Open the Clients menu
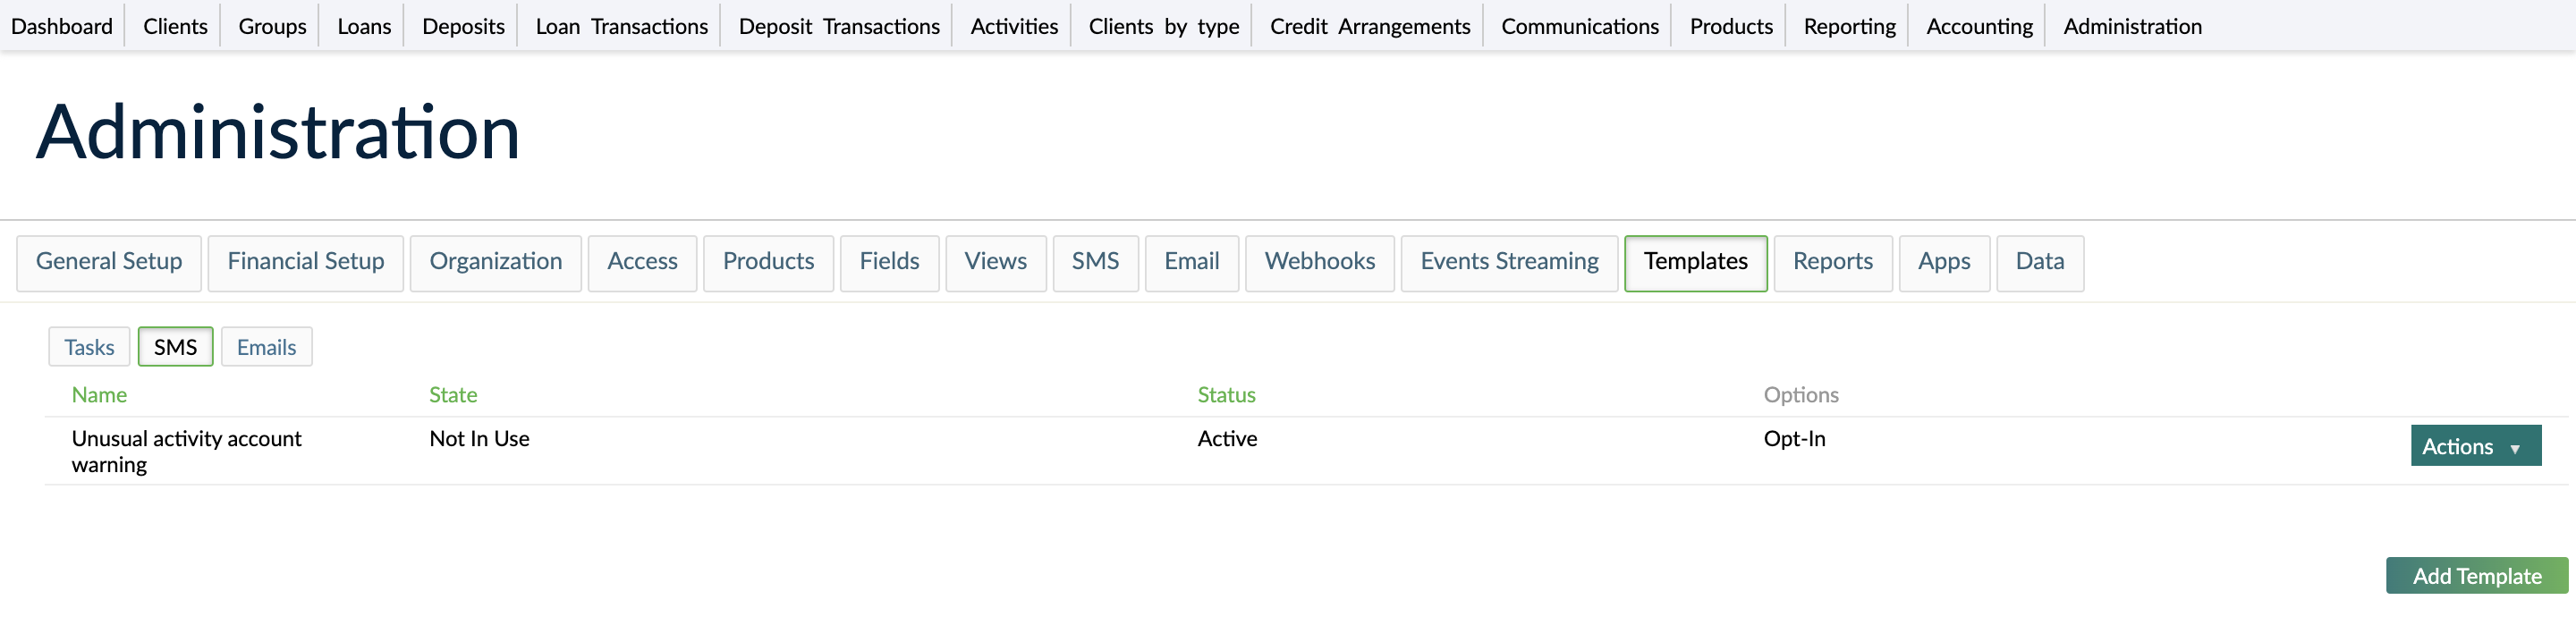Image resolution: width=2576 pixels, height=642 pixels. point(174,25)
